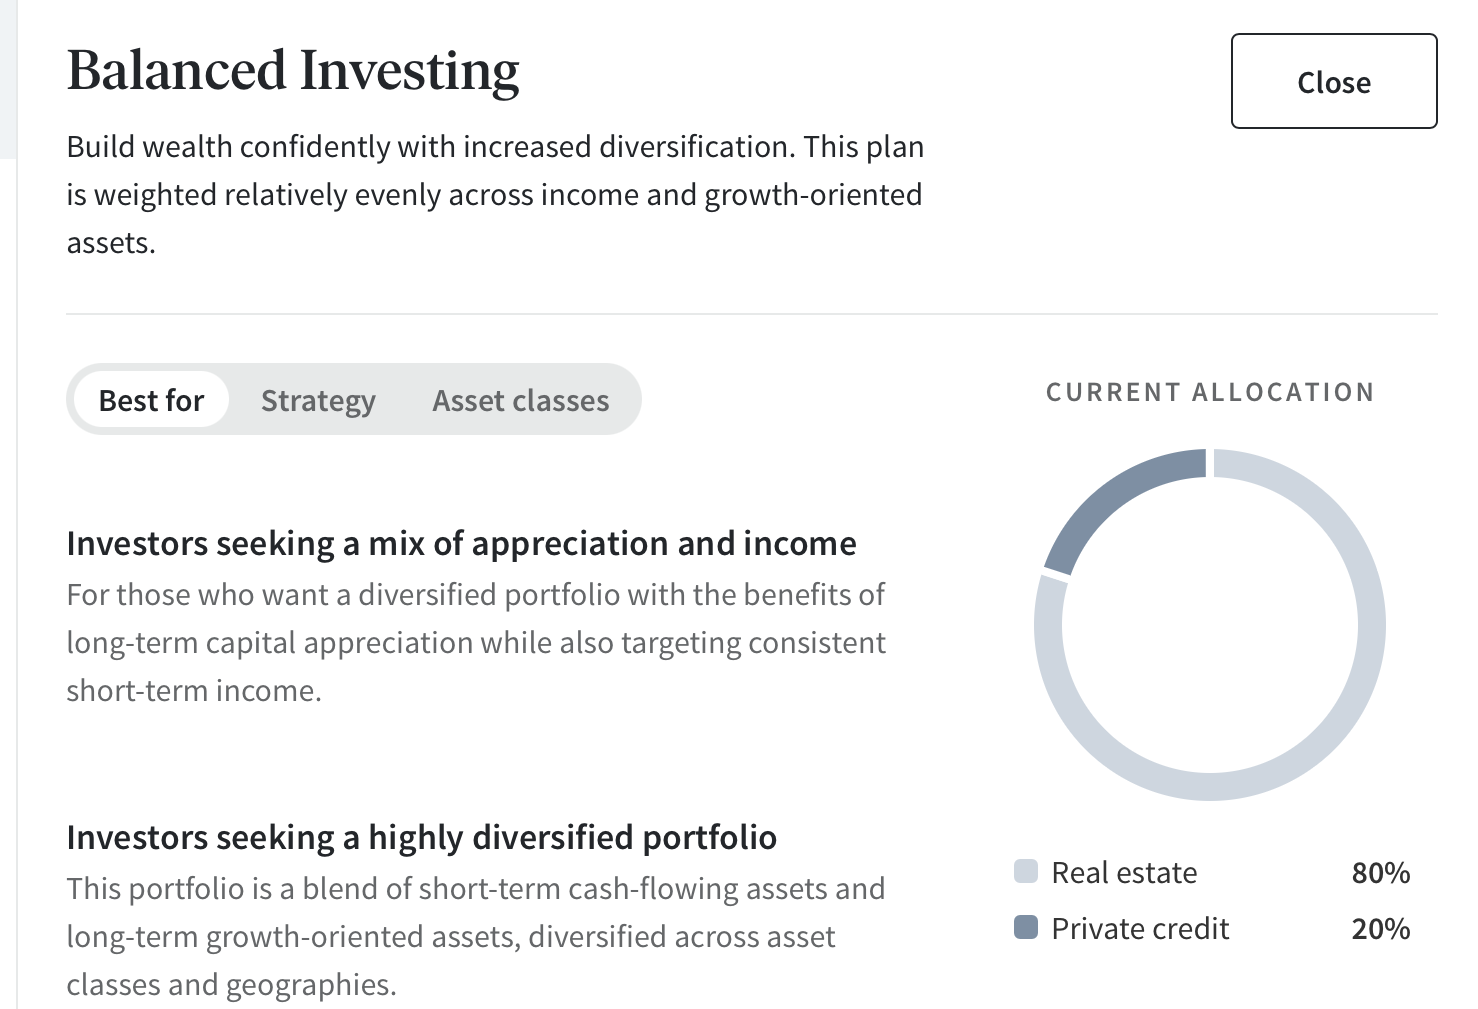Click the 80% allocation value
1478x1009 pixels.
click(x=1381, y=873)
